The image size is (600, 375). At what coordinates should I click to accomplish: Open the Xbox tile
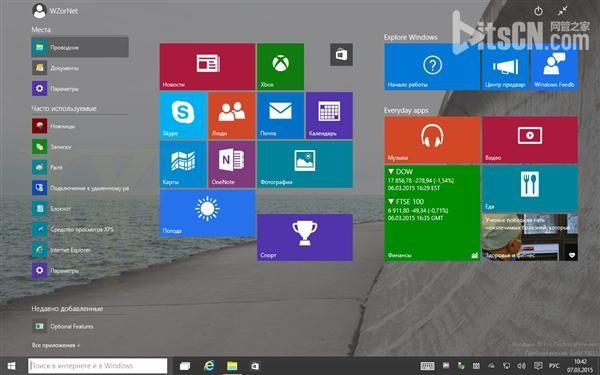click(x=280, y=67)
